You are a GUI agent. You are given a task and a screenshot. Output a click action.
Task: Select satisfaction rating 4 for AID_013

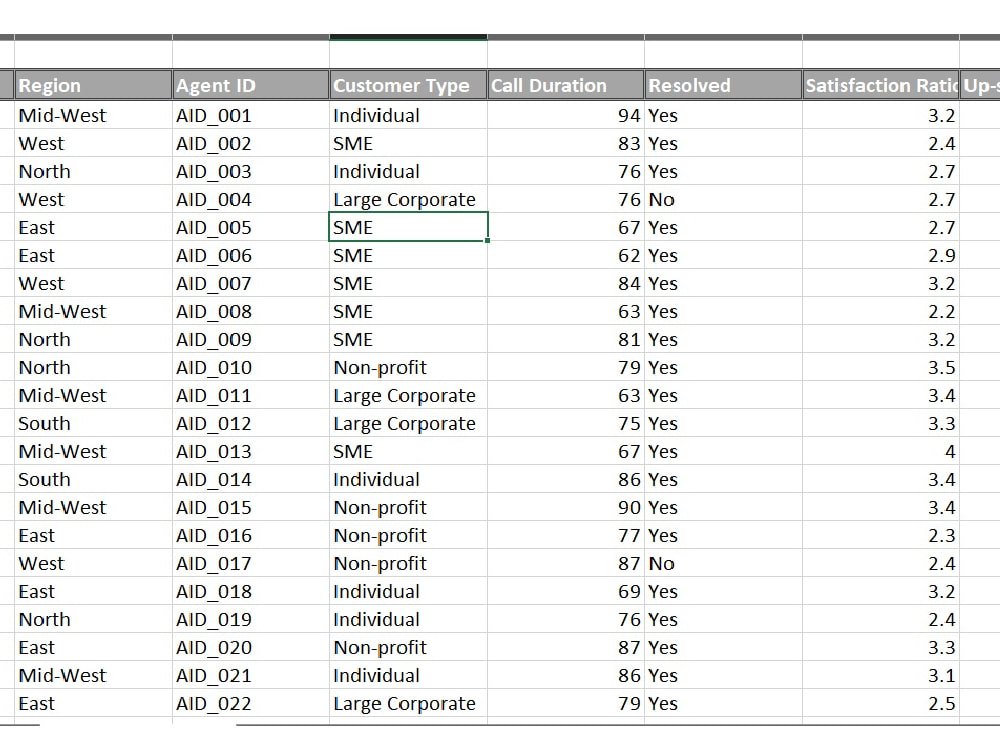coord(881,452)
